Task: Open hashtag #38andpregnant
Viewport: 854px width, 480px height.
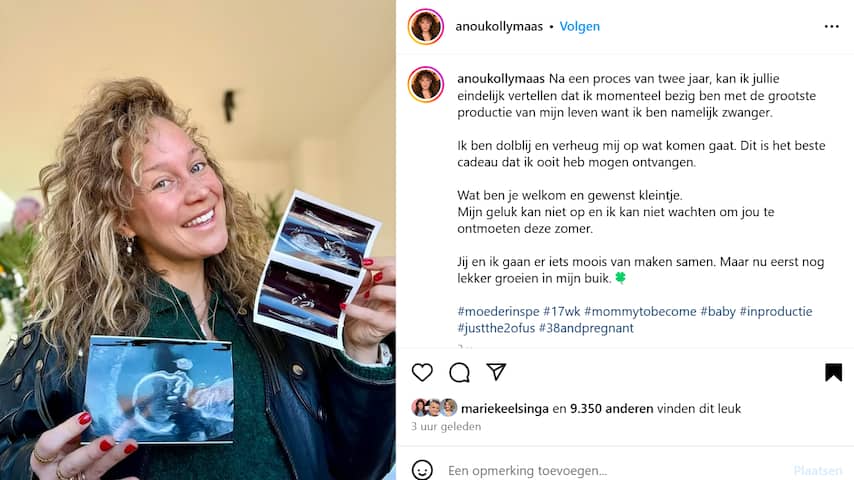Action: tap(586, 328)
